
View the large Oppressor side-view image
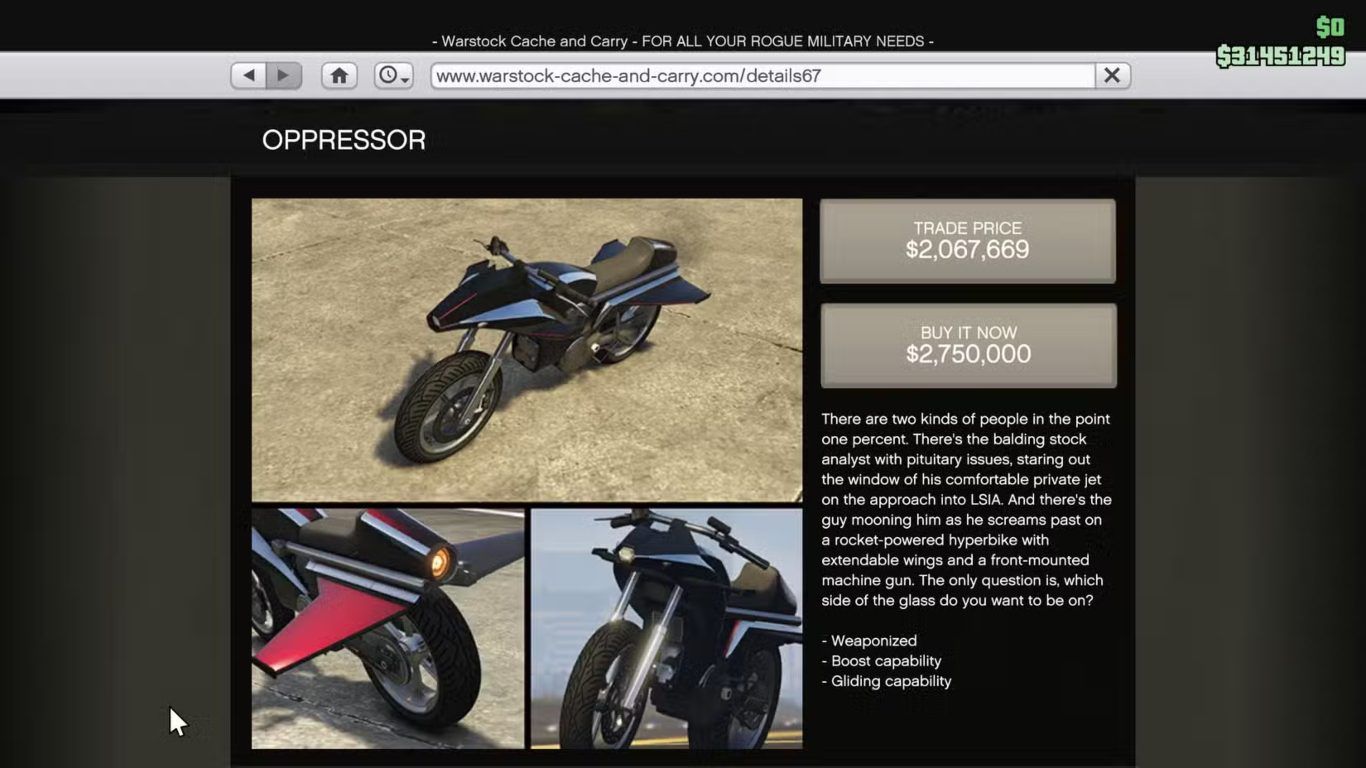(x=527, y=350)
